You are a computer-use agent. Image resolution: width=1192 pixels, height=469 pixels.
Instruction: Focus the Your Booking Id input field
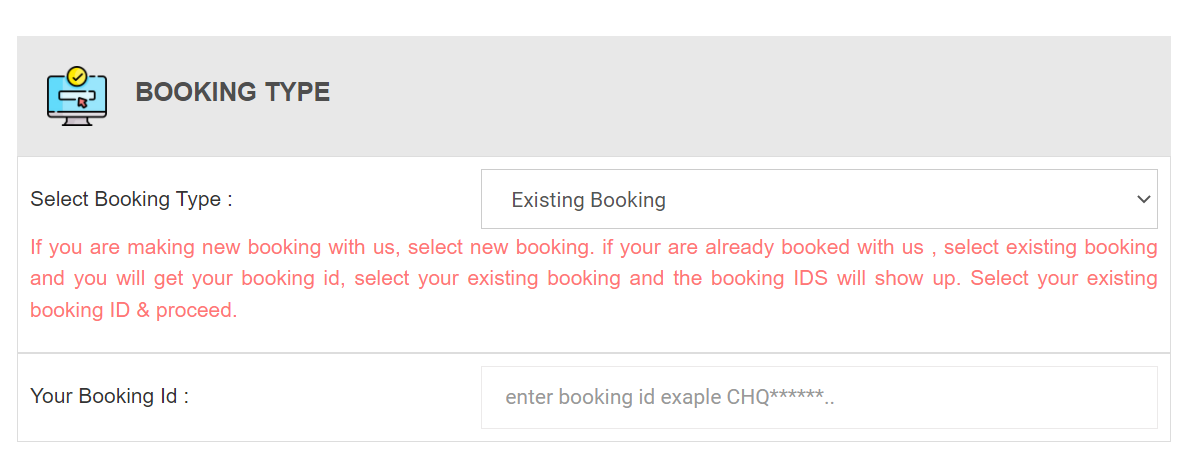click(818, 397)
